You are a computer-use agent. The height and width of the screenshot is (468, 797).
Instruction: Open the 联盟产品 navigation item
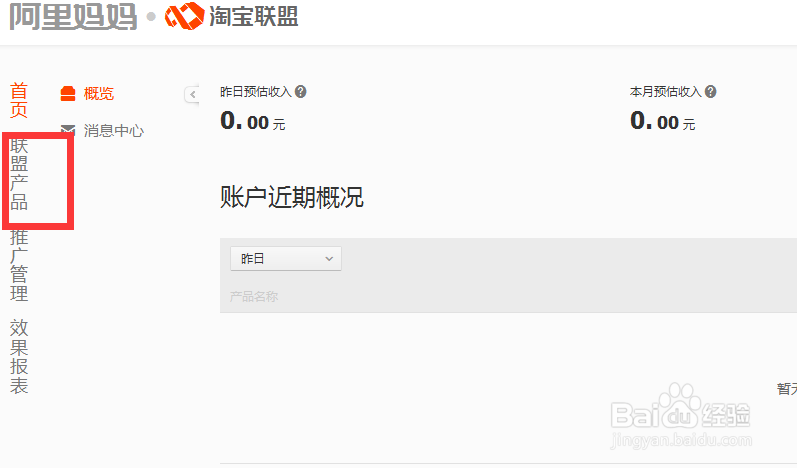point(19,174)
